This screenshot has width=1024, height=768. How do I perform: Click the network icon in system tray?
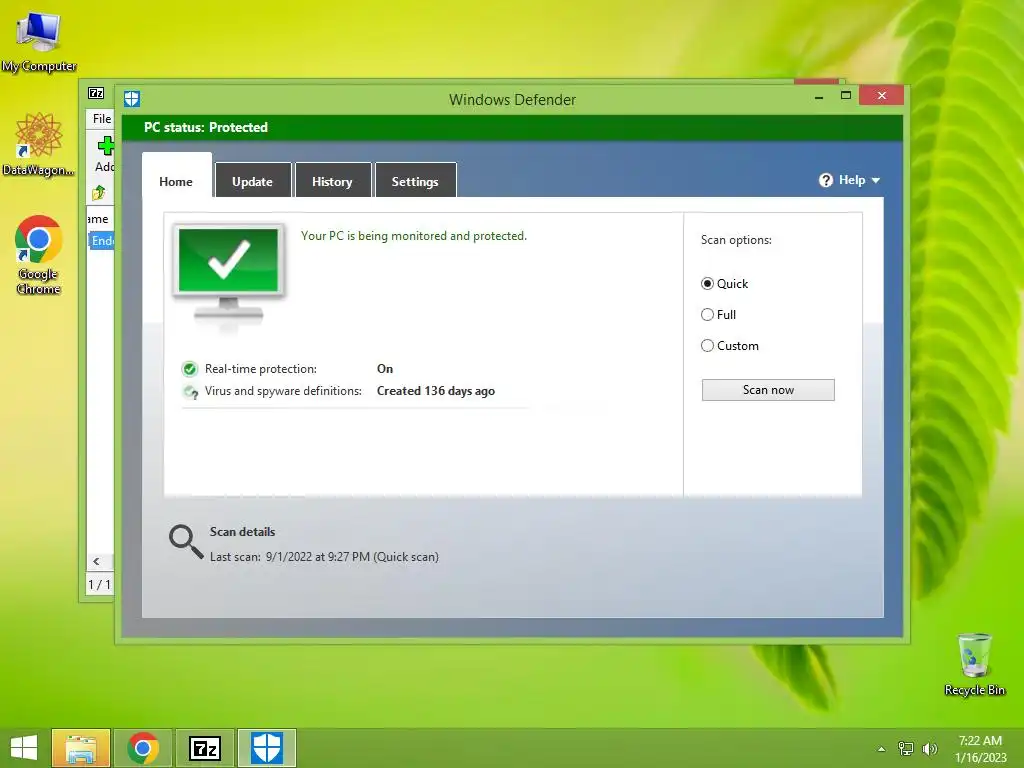pos(905,748)
